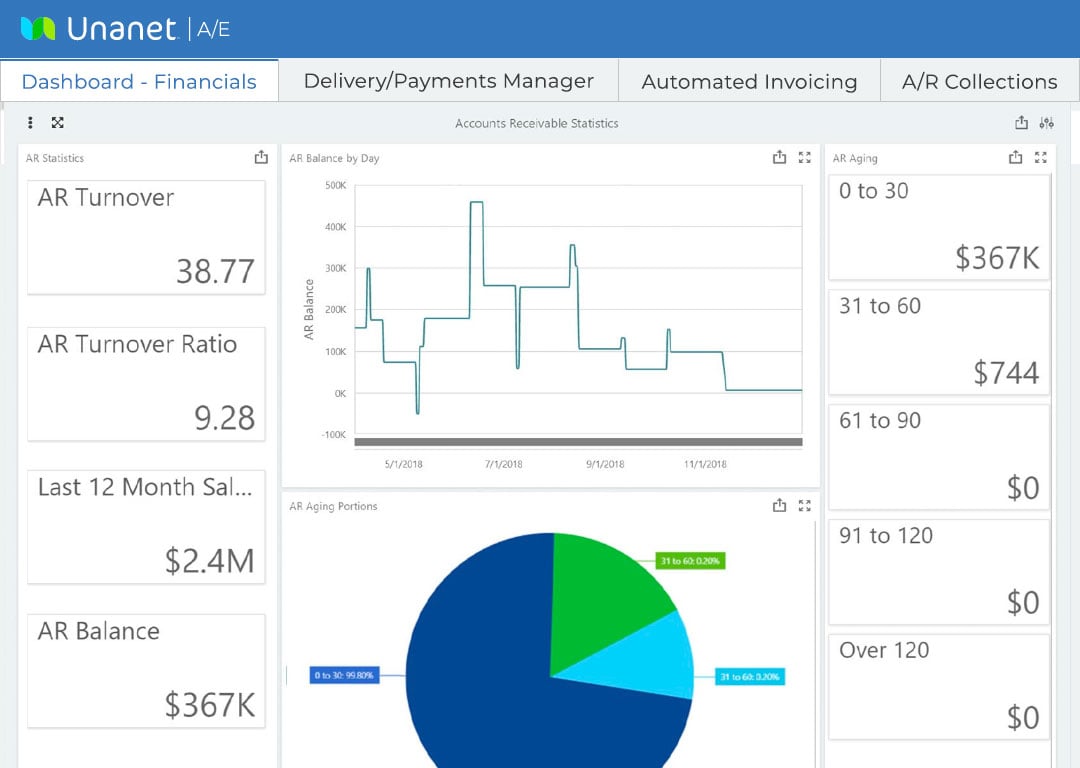Click the Unanet logo
The width and height of the screenshot is (1080, 768).
click(98, 29)
